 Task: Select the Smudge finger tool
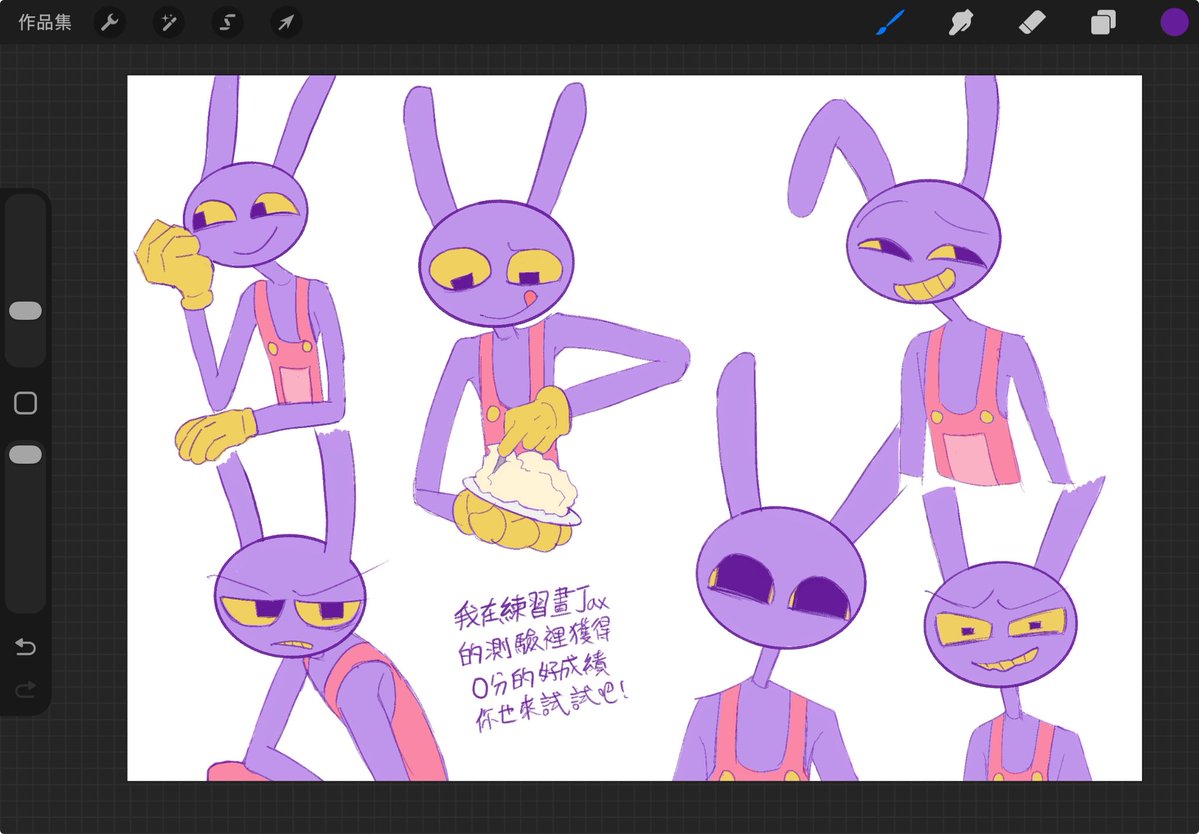[960, 22]
